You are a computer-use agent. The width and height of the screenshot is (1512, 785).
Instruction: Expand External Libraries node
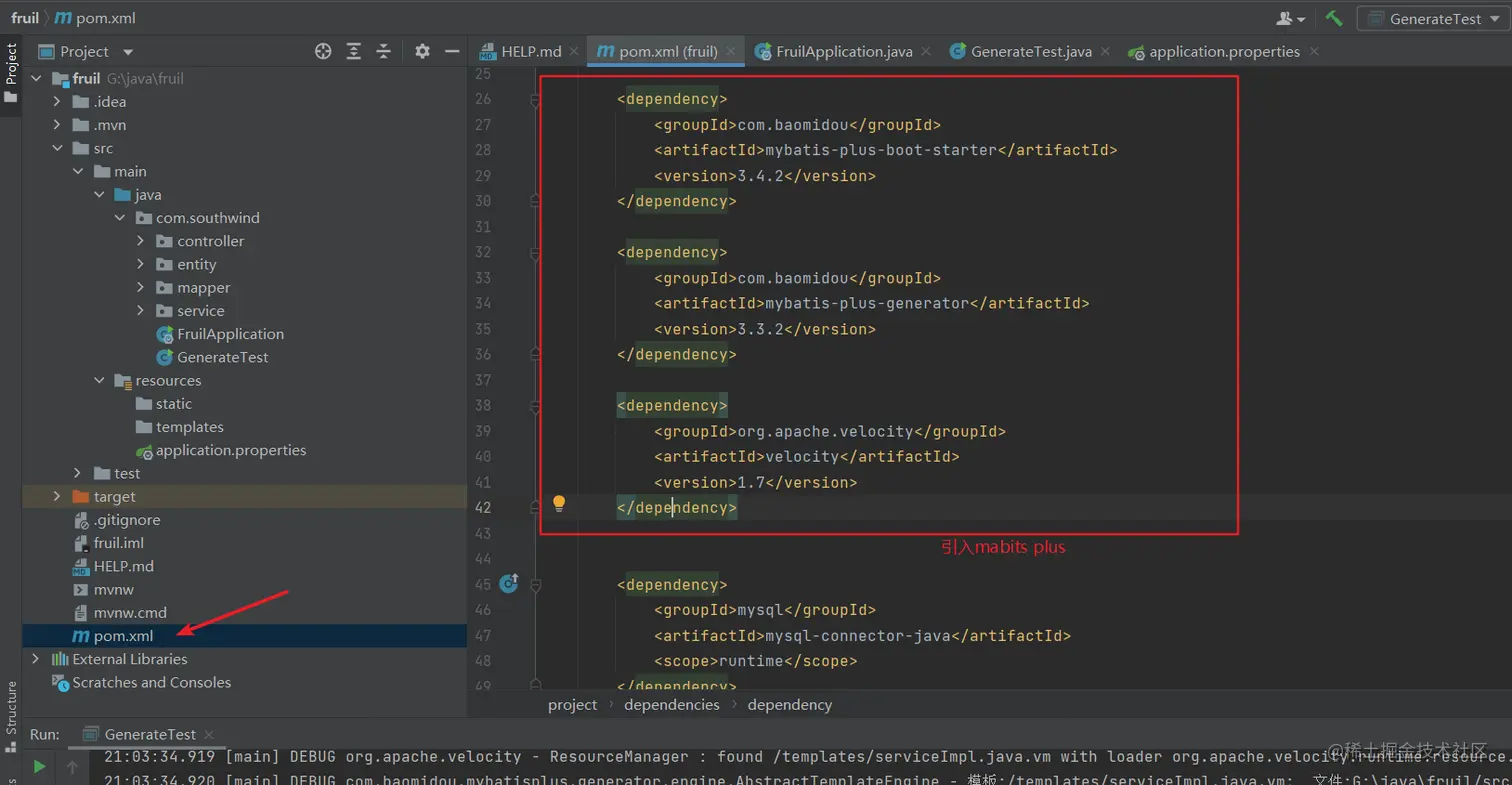click(37, 659)
